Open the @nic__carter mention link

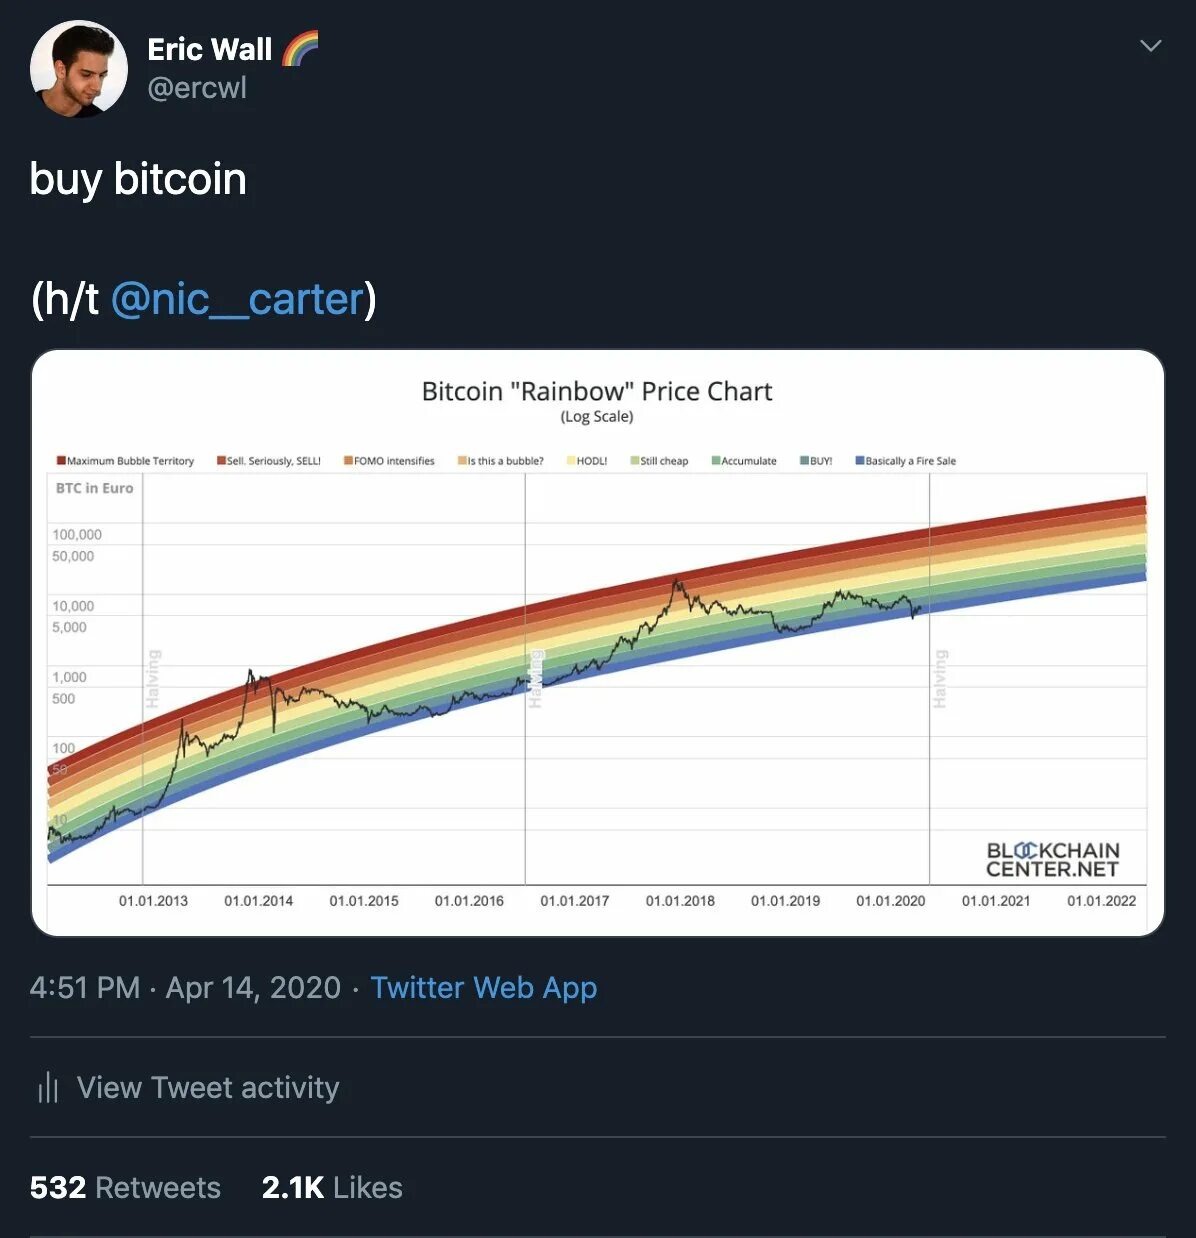point(238,299)
